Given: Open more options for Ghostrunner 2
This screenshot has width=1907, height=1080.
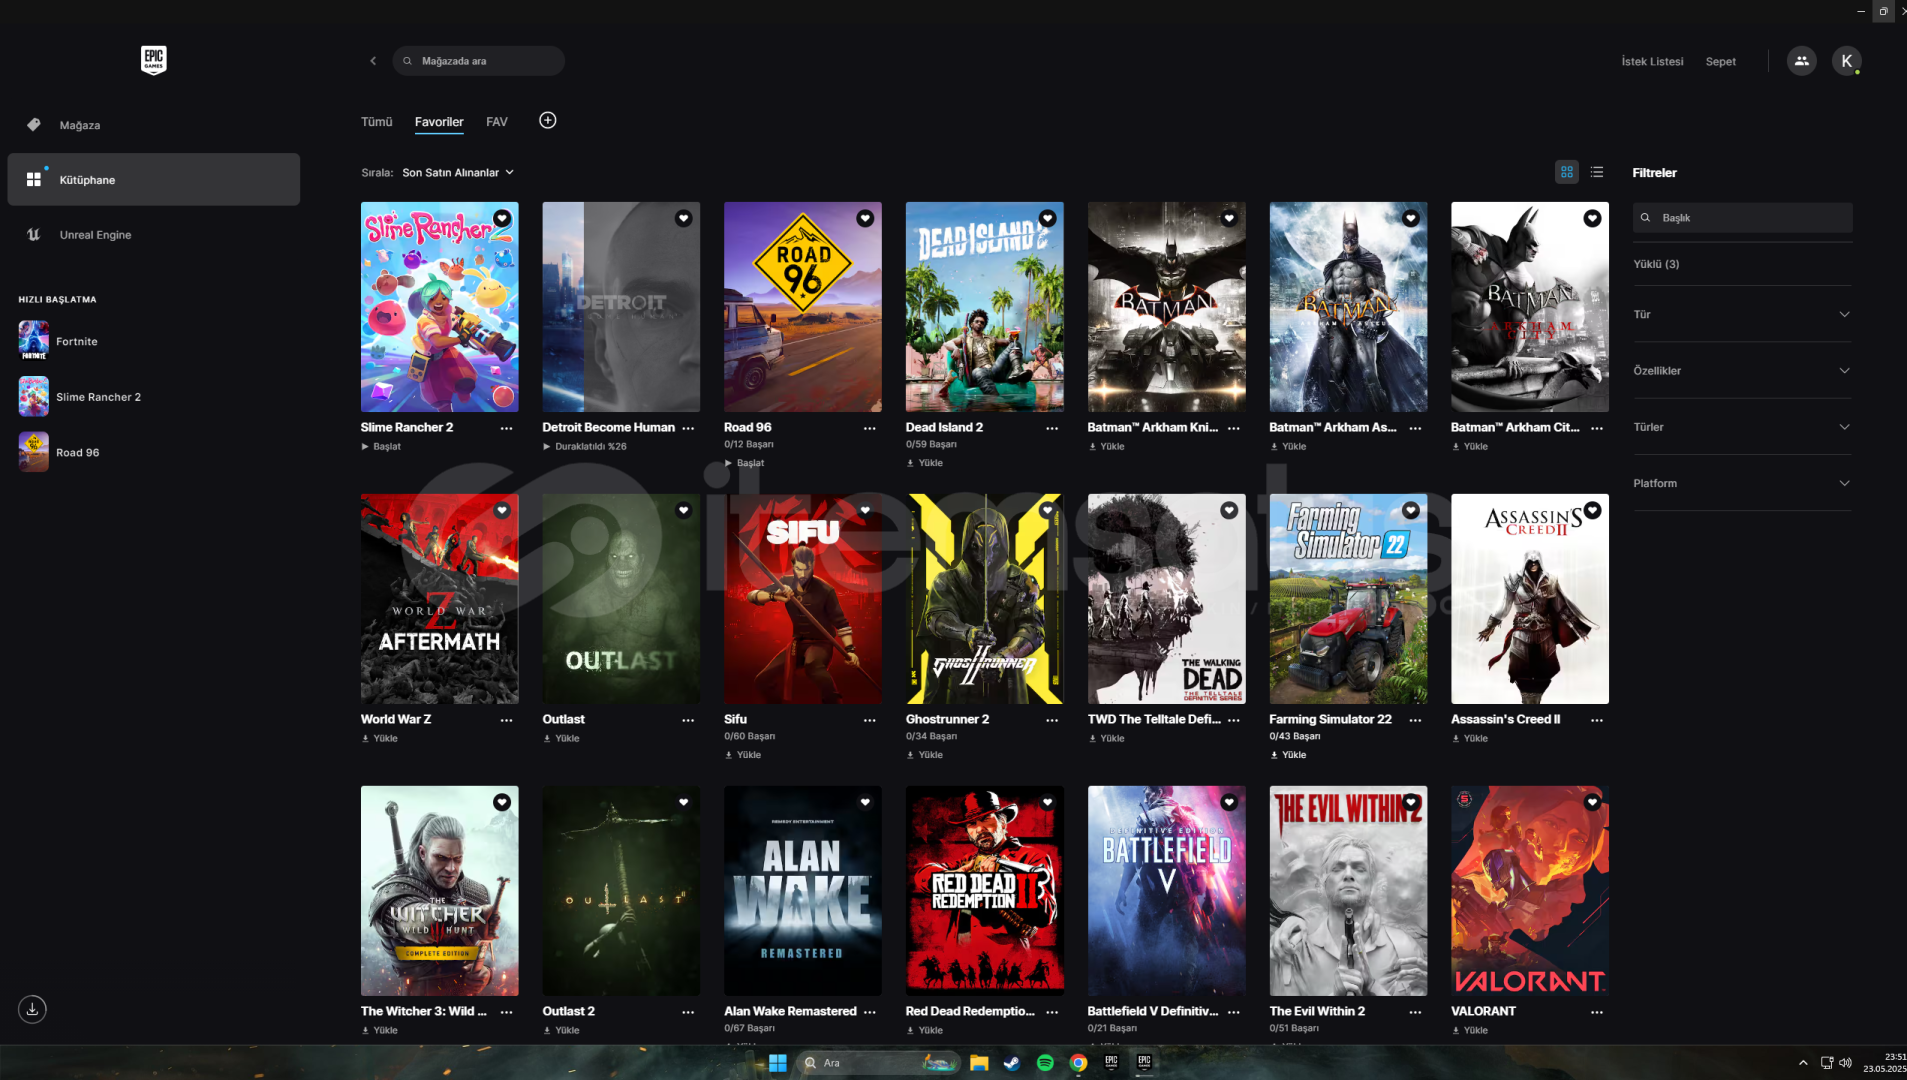Looking at the screenshot, I should click(x=1052, y=720).
